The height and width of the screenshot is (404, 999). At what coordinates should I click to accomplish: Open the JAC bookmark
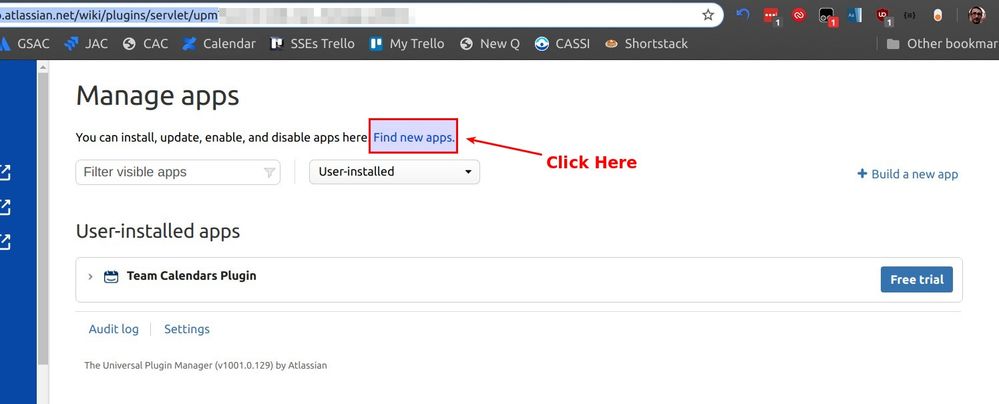87,43
